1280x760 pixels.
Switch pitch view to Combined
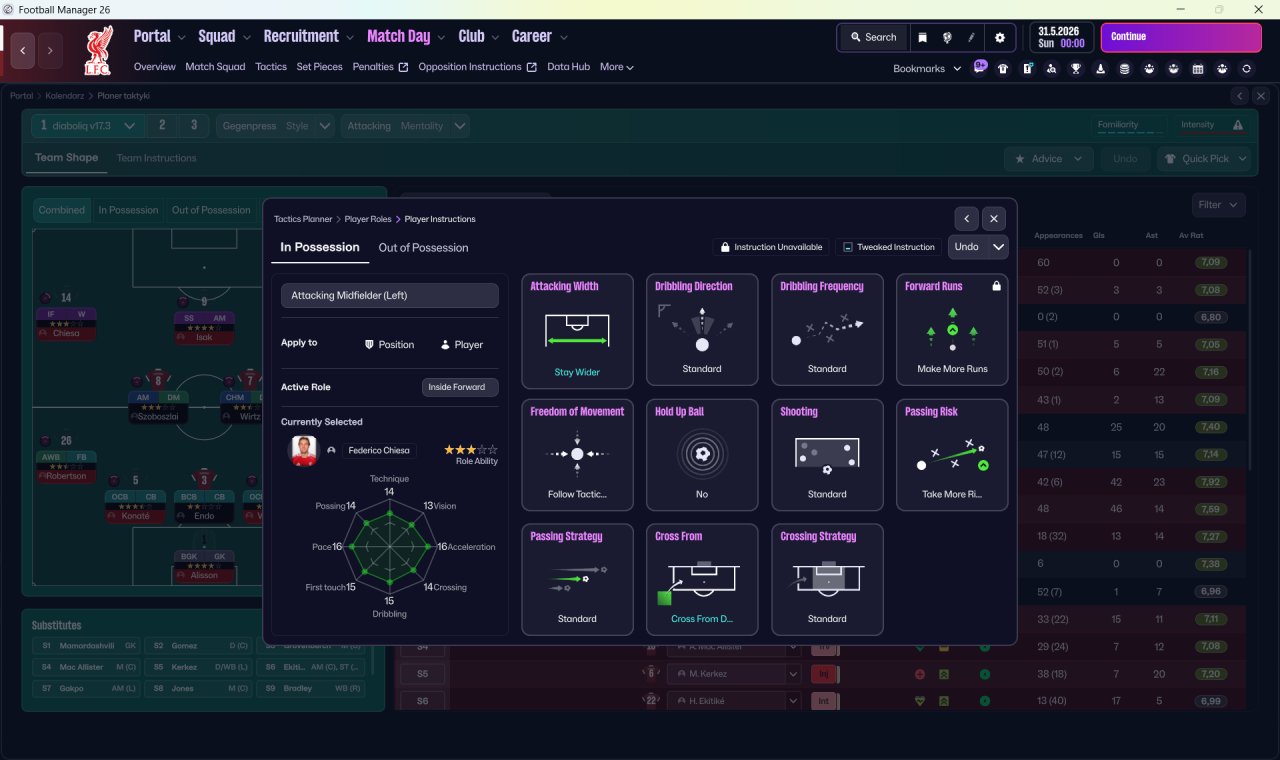click(61, 210)
